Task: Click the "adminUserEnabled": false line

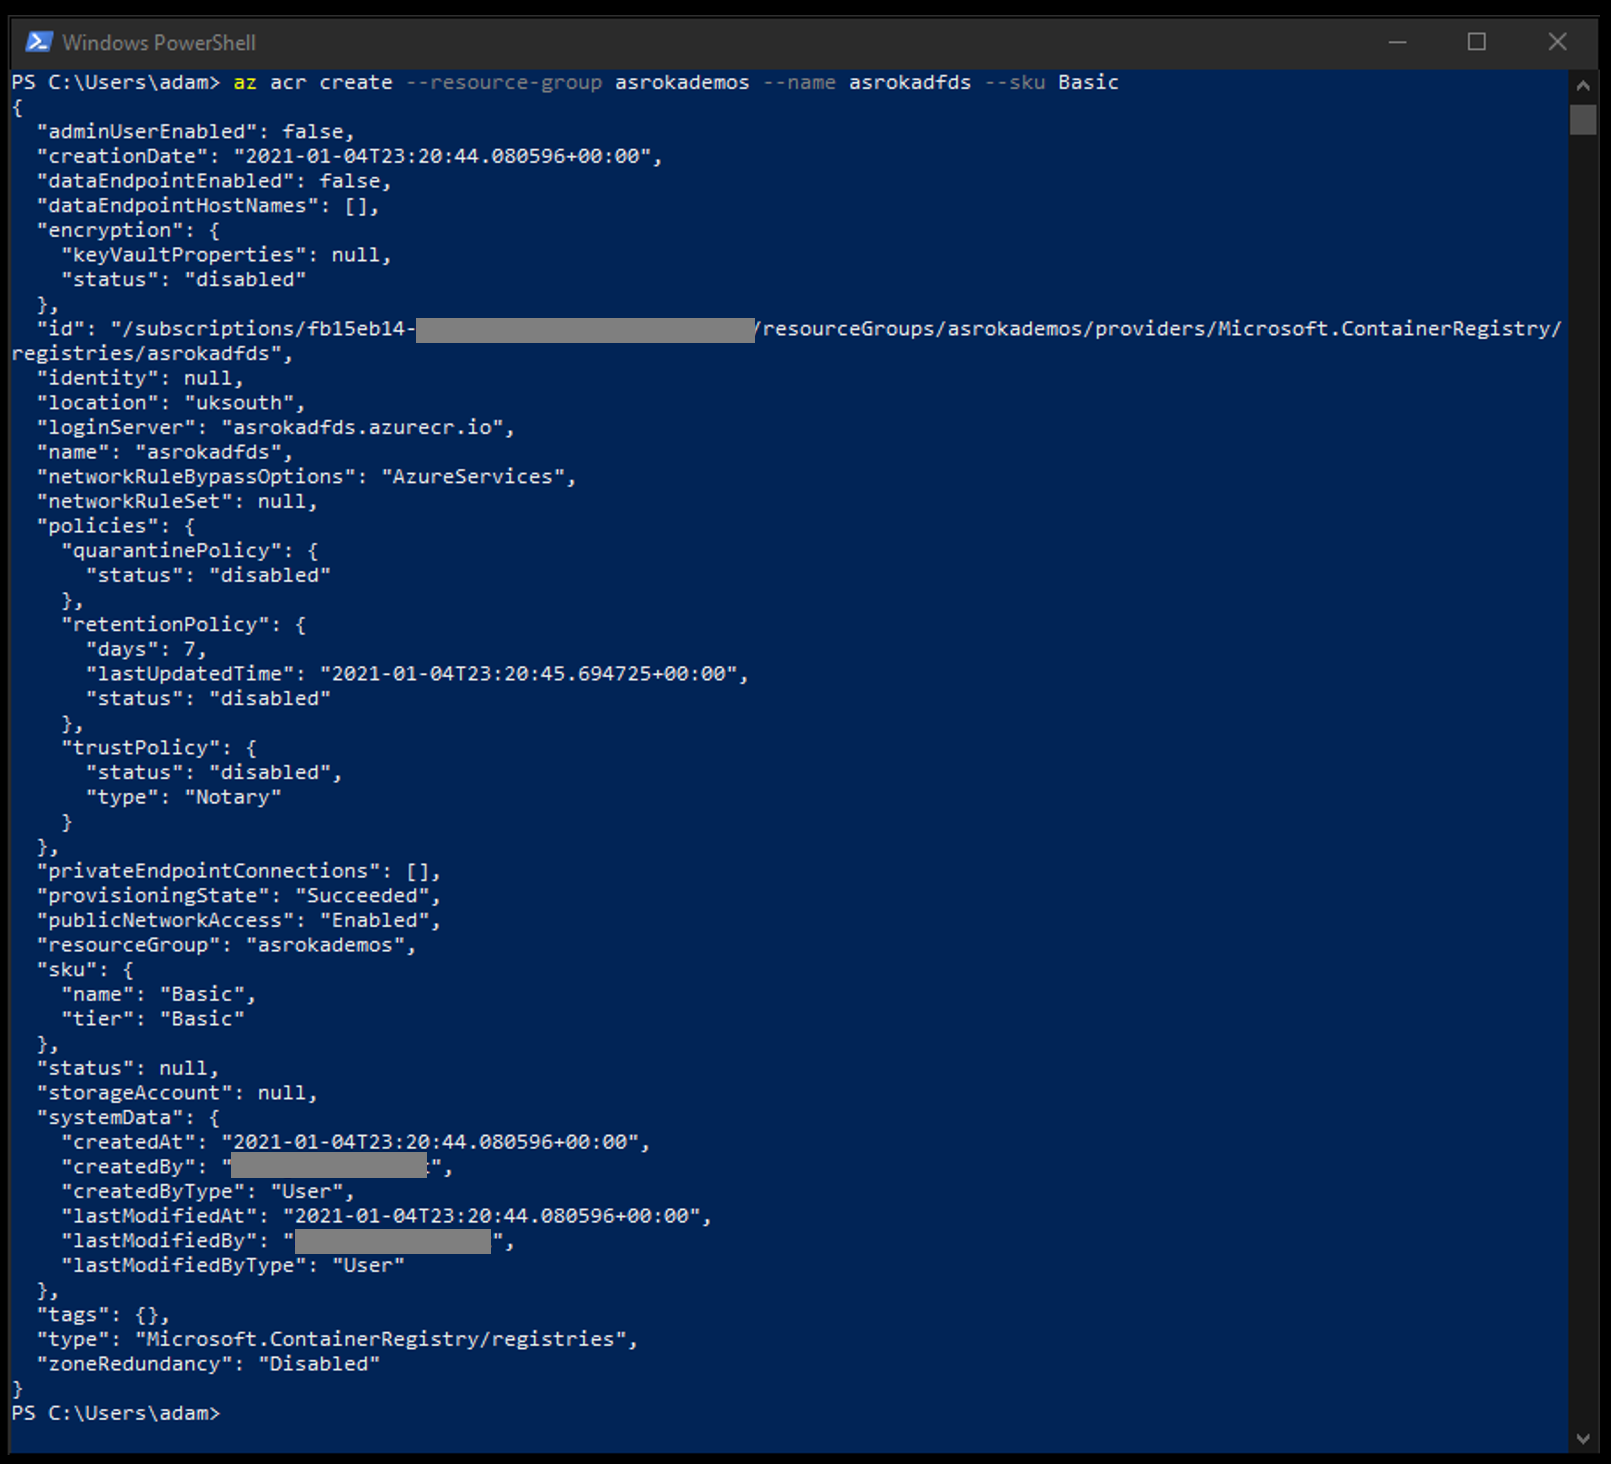Action: (x=196, y=132)
